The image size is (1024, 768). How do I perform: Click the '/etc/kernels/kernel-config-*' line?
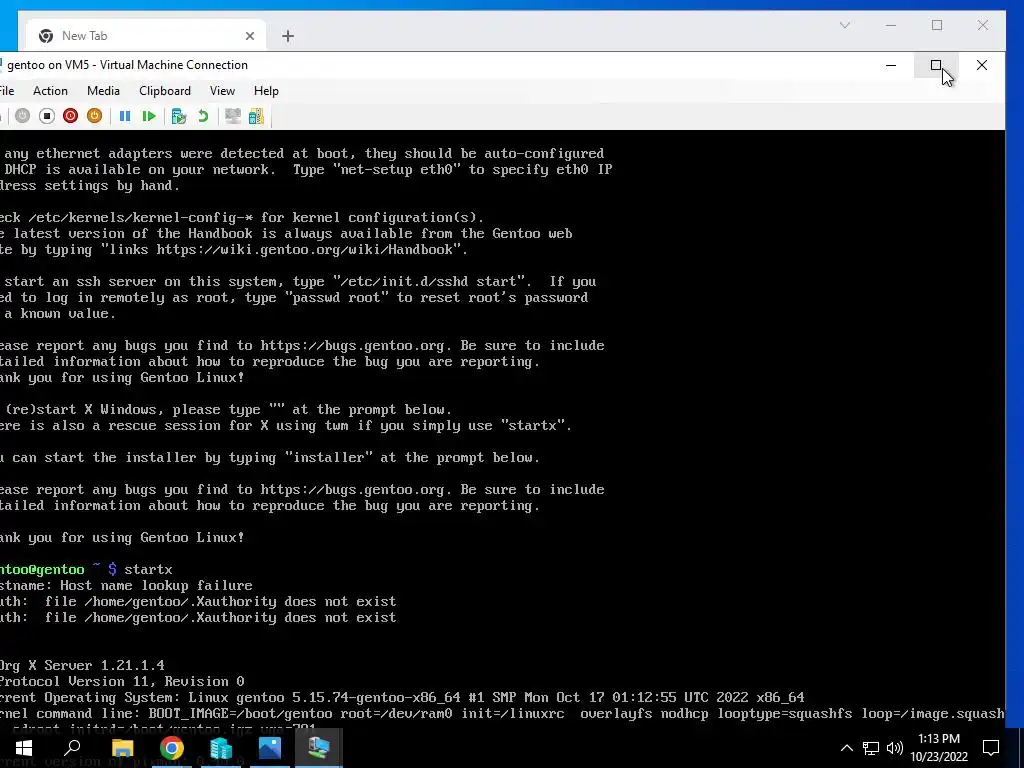pos(242,217)
